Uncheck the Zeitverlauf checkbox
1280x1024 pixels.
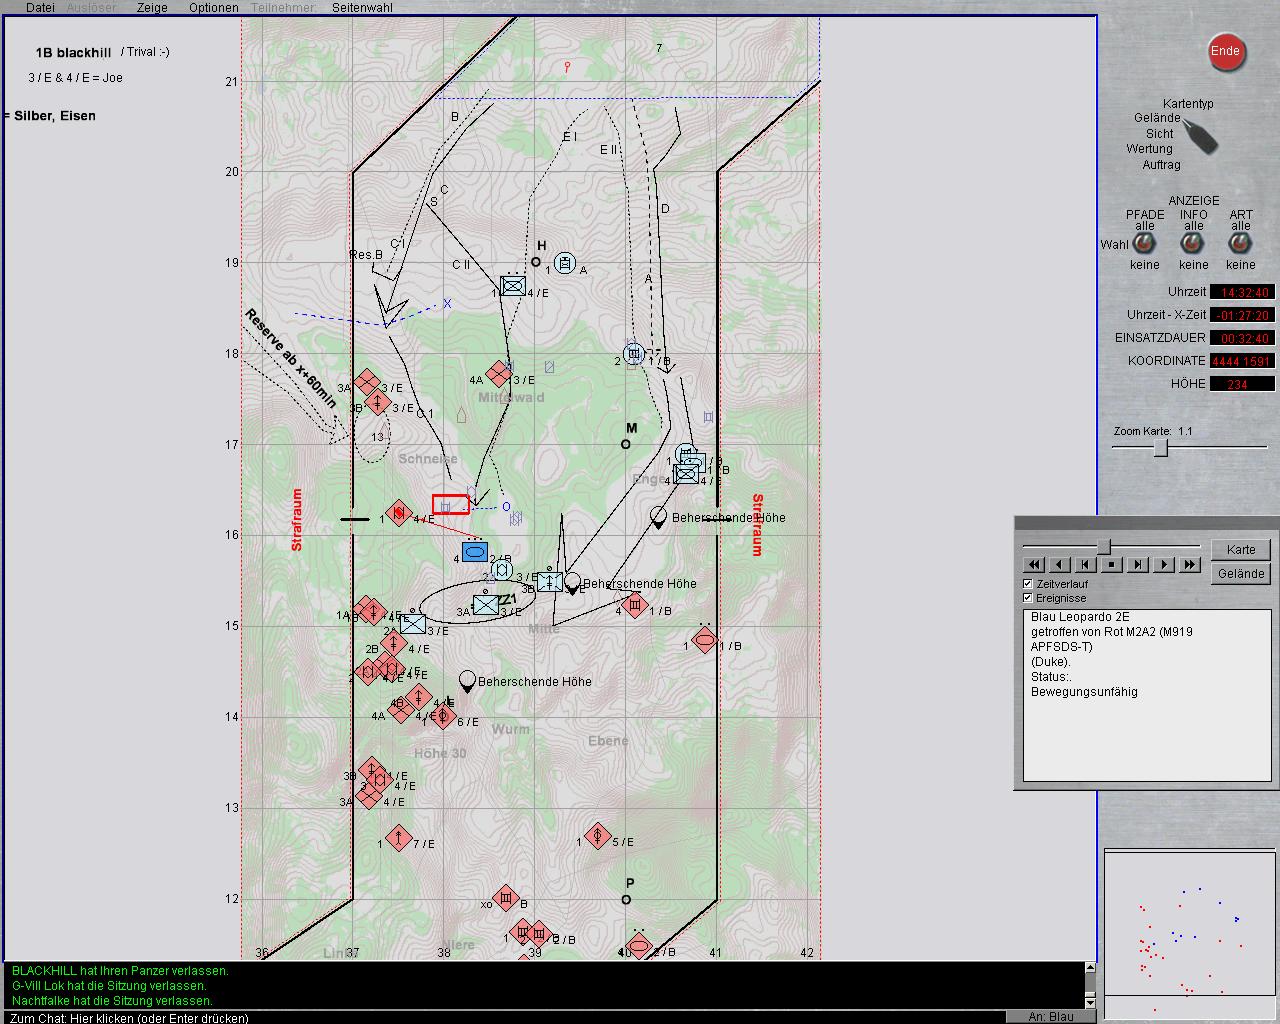pos(1028,584)
